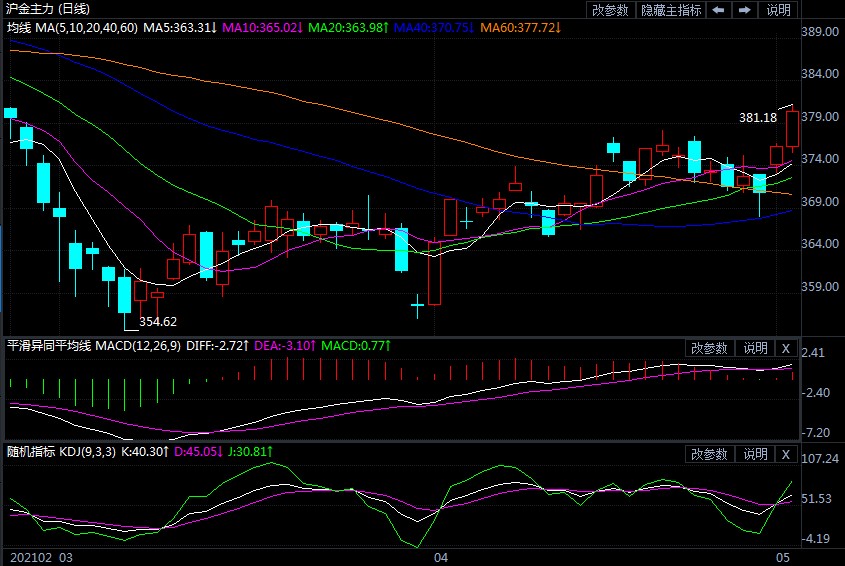Click the 381.18 high price marker
The width and height of the screenshot is (845, 566).
tap(757, 118)
